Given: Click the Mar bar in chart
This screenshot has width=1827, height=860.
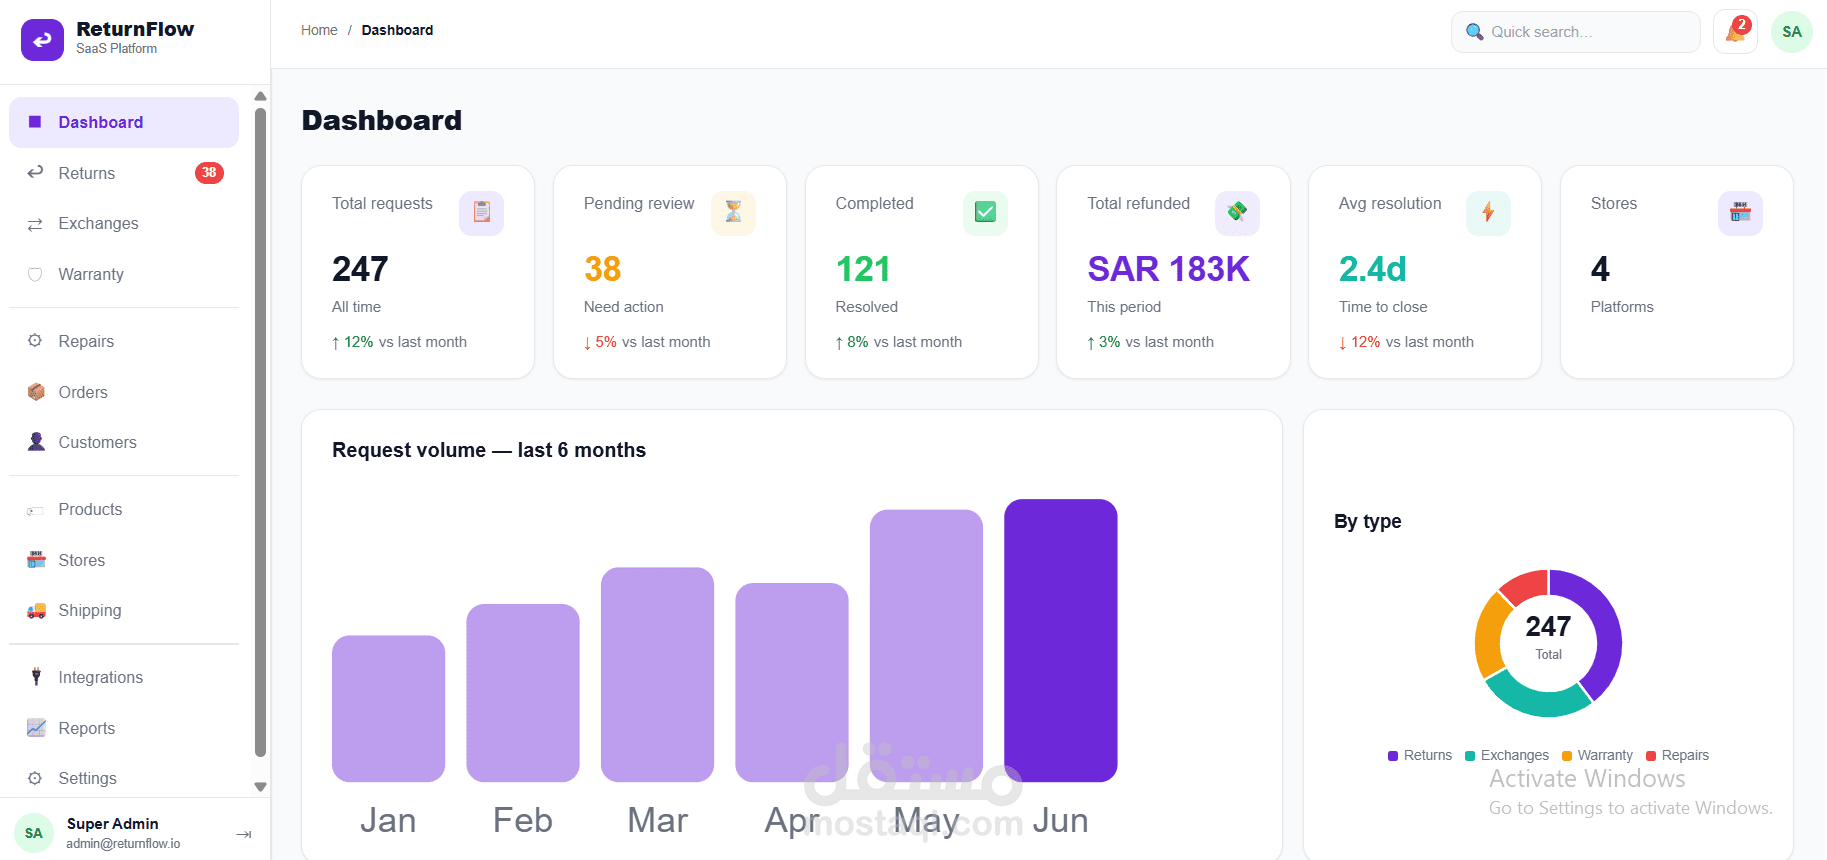Looking at the screenshot, I should point(657,675).
